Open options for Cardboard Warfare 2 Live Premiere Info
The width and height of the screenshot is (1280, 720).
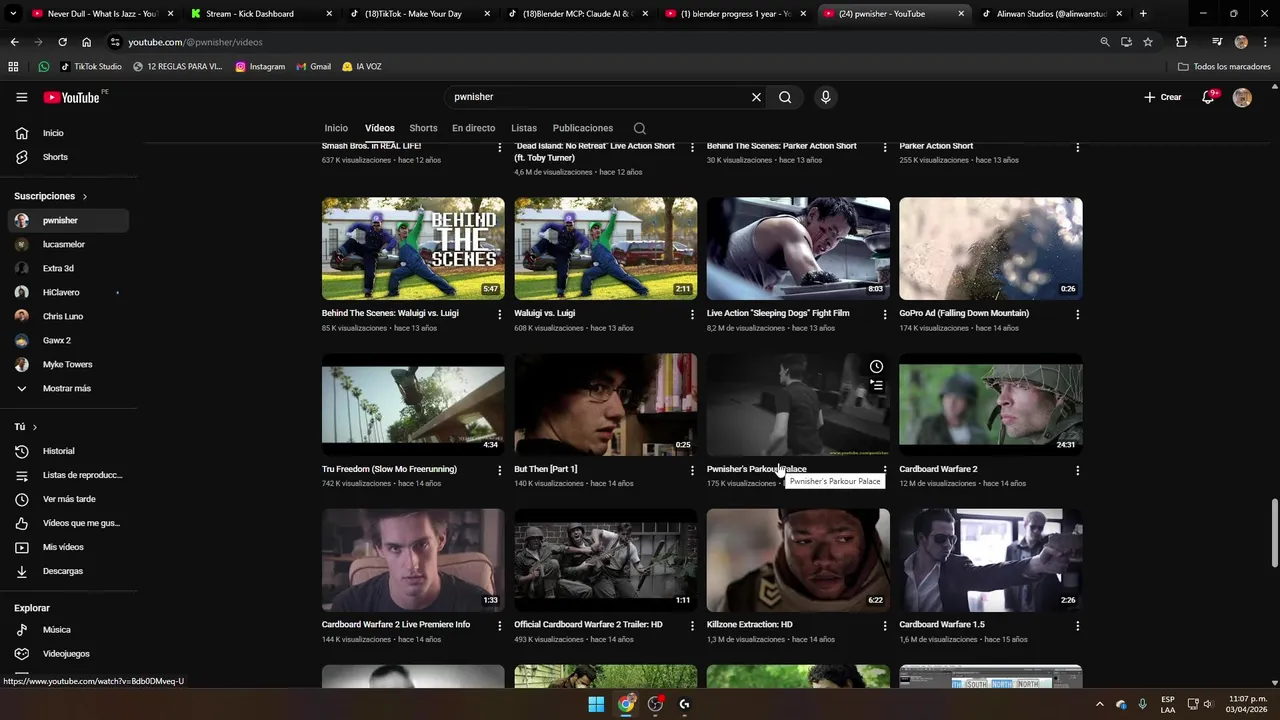click(499, 625)
